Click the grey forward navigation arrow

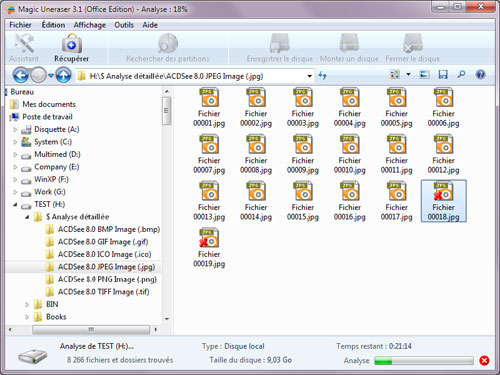[x=38, y=75]
